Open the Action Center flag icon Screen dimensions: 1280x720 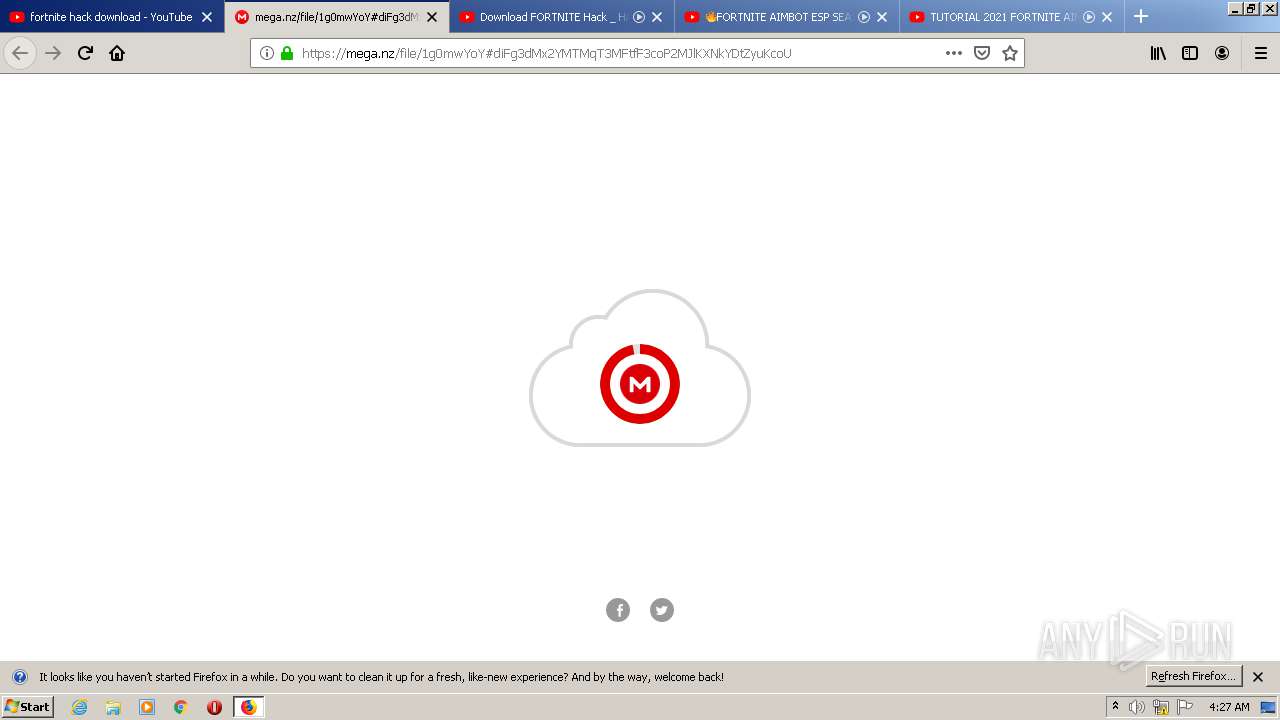click(1185, 707)
